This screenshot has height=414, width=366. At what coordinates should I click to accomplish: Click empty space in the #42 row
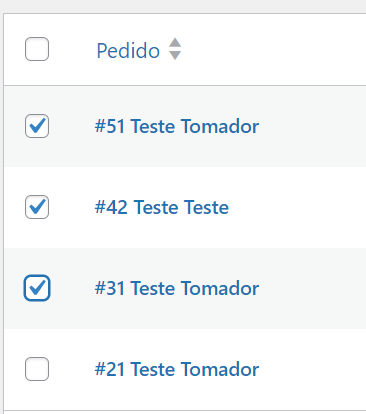(x=300, y=207)
